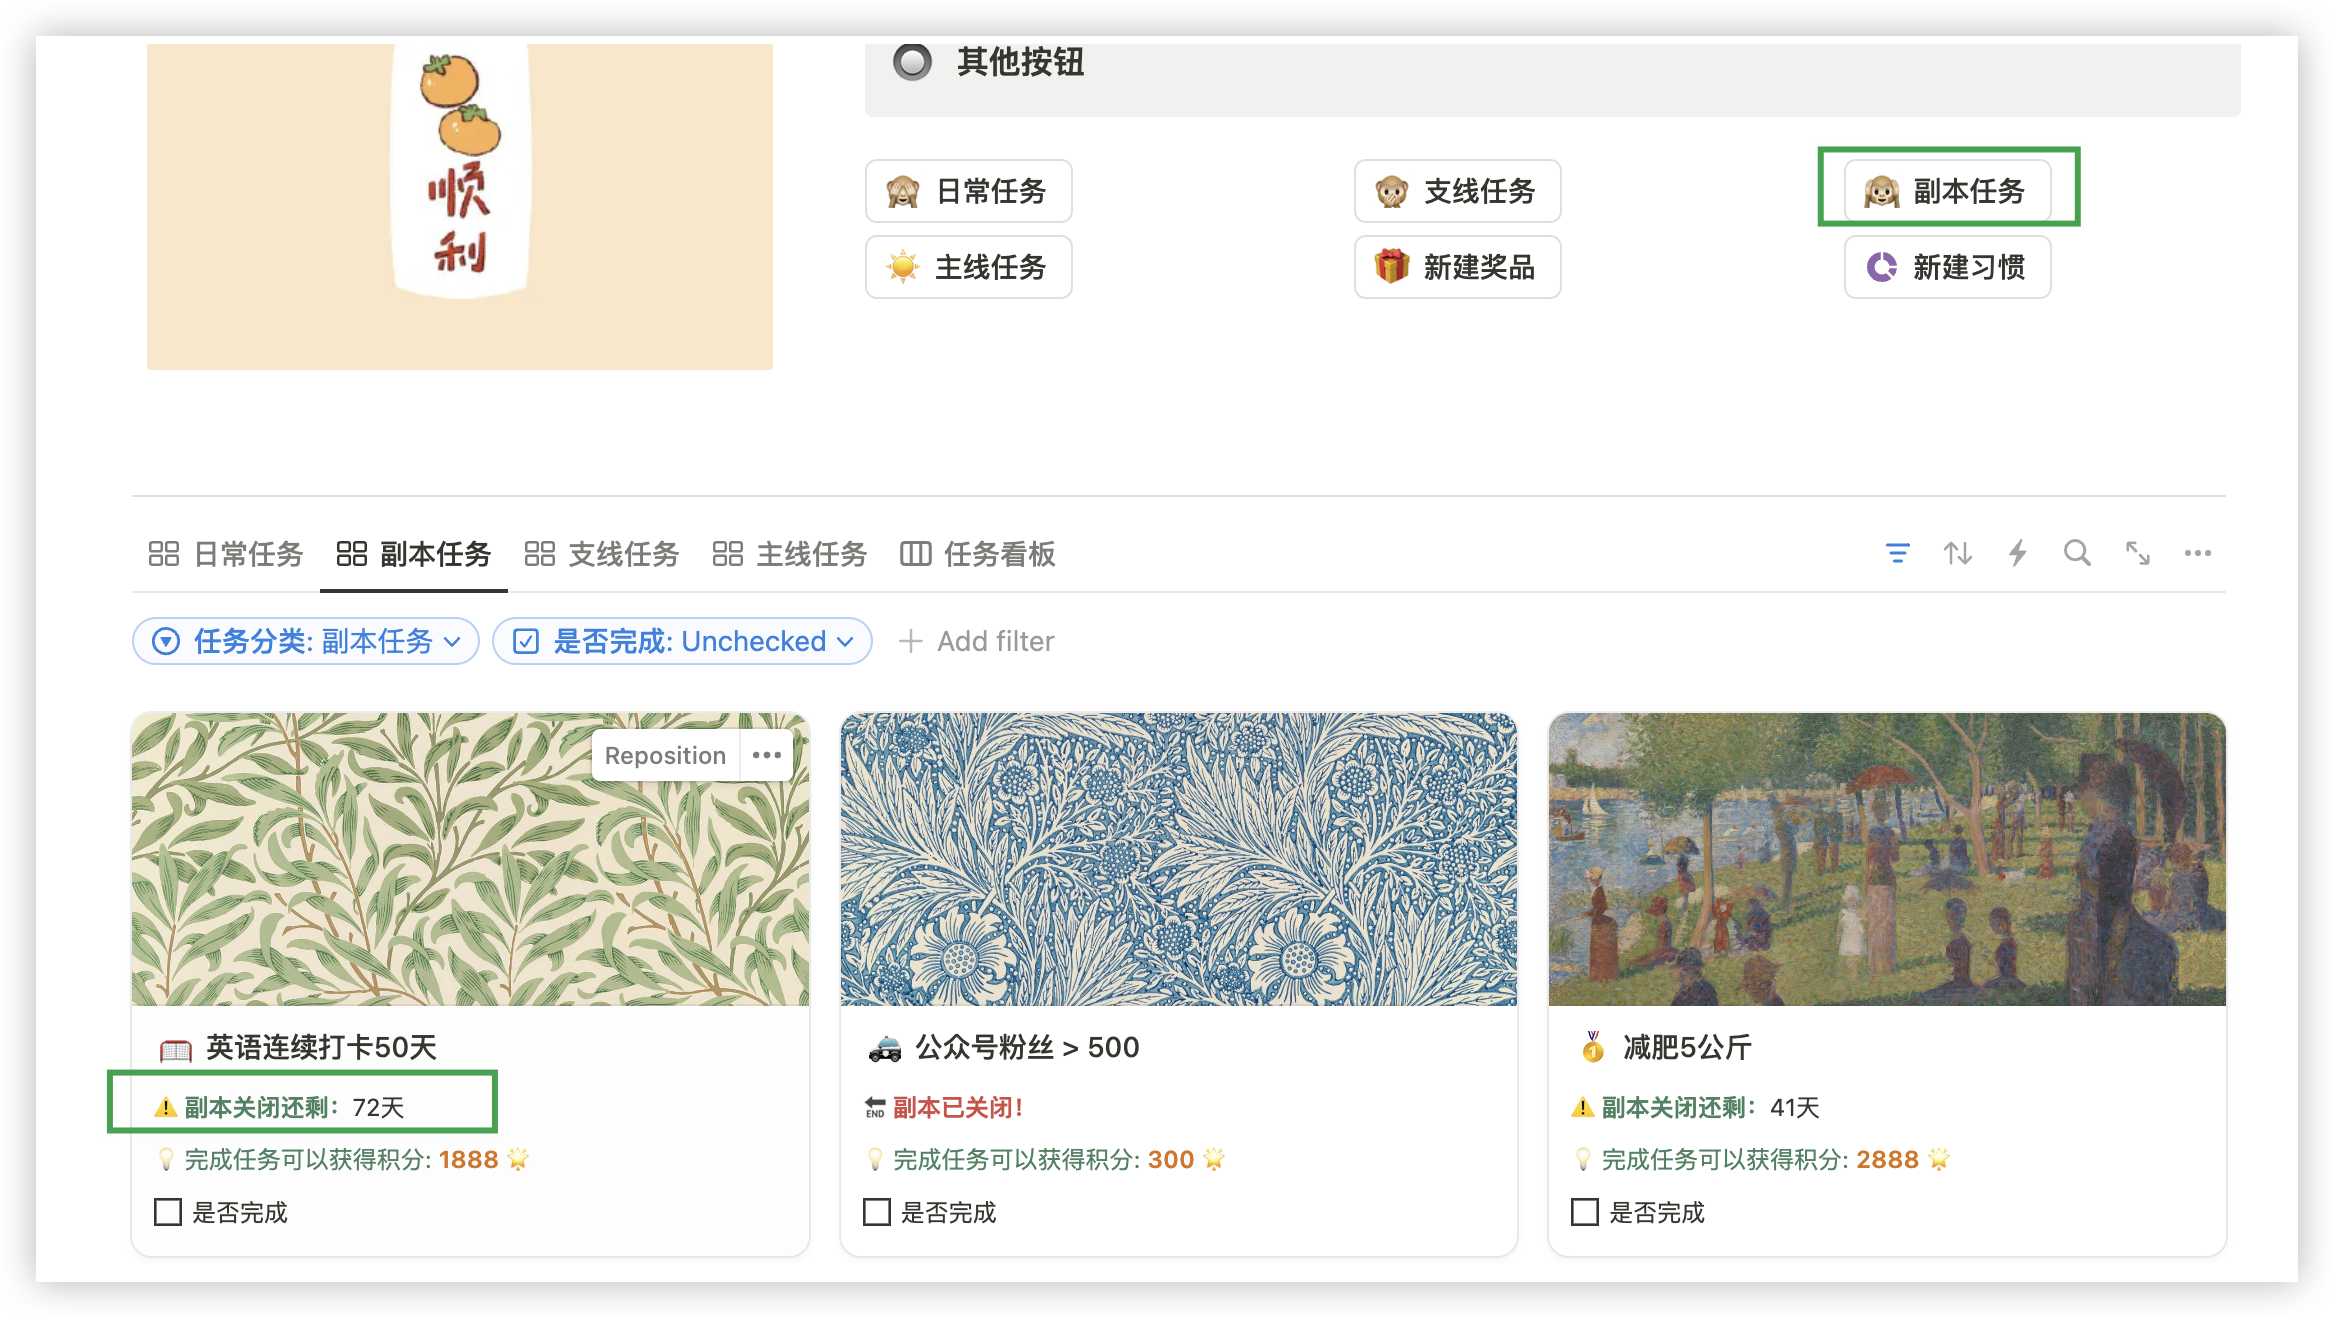
Task: Open the sort options icon
Action: (x=1958, y=554)
